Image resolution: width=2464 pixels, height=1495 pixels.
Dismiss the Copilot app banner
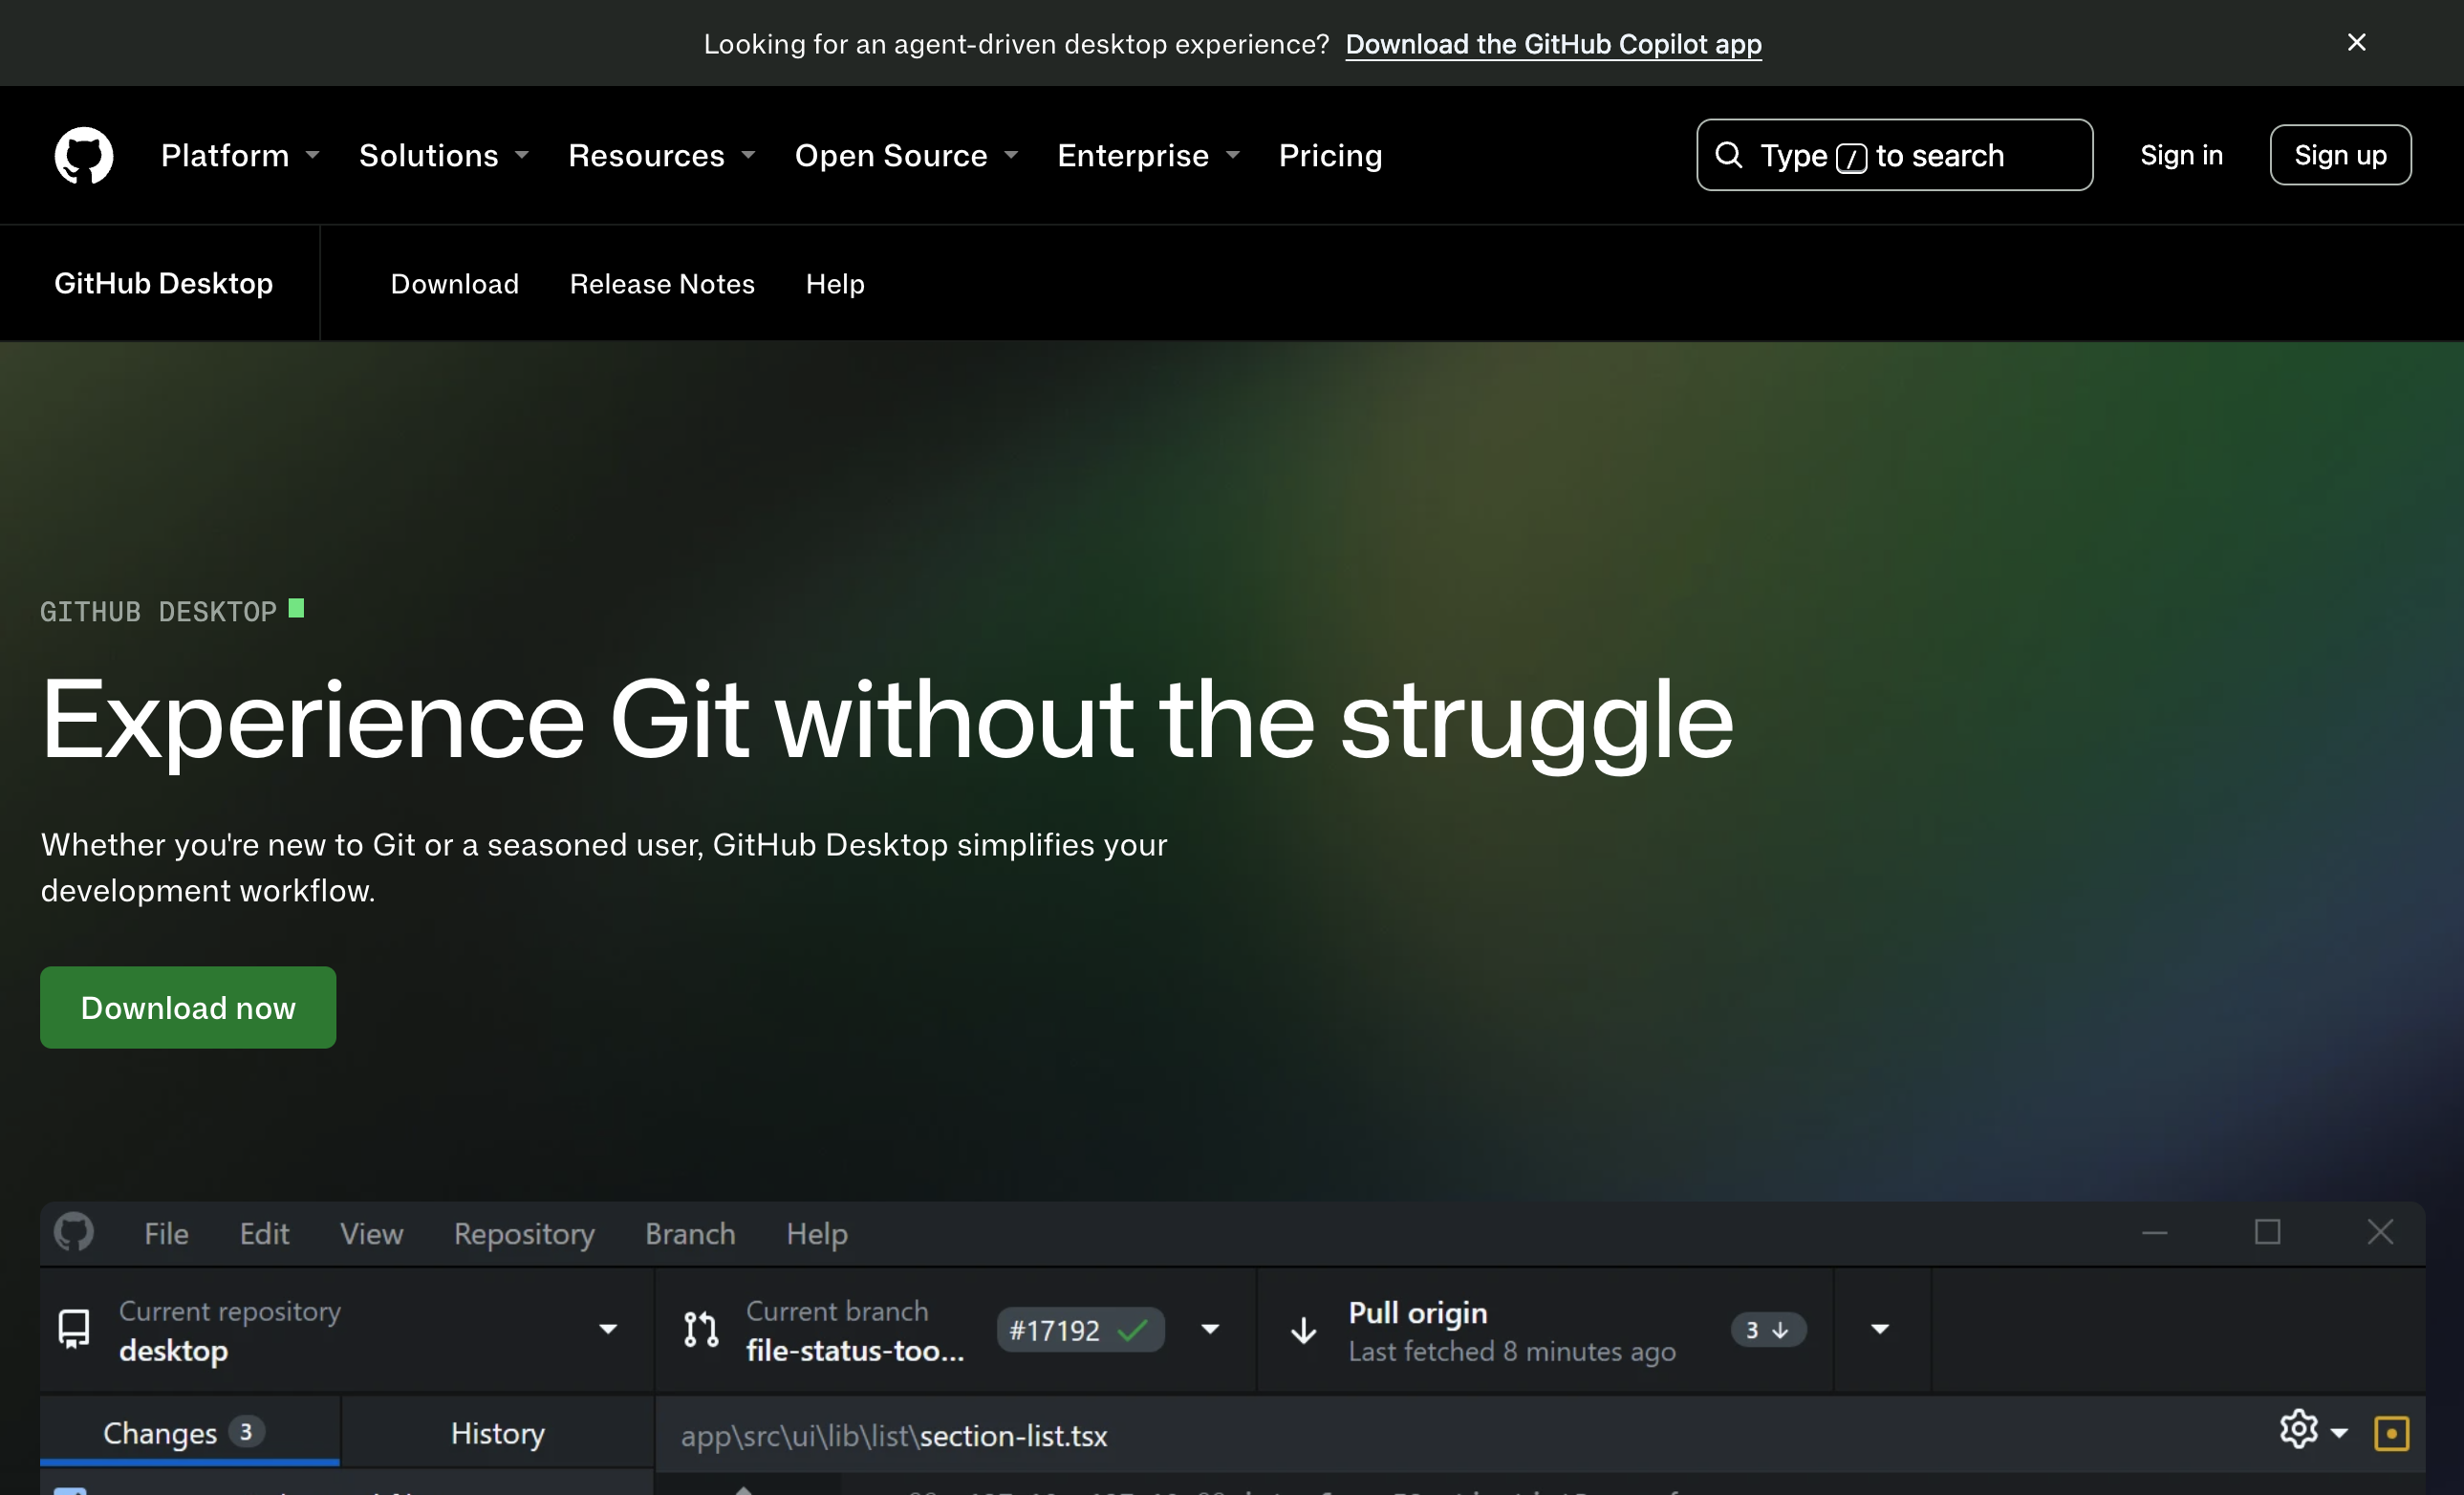click(2356, 42)
